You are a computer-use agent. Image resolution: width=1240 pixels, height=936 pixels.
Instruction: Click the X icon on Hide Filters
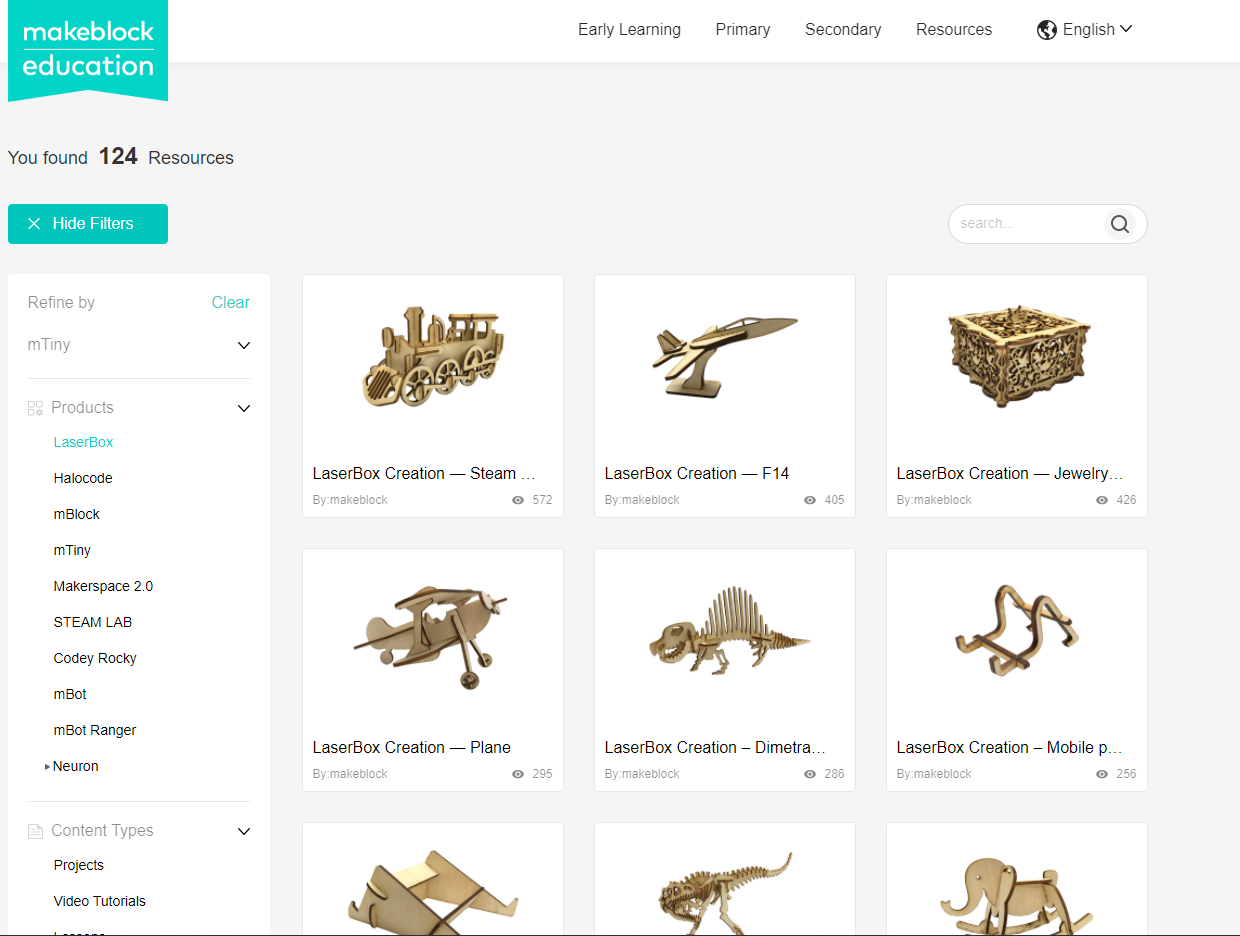(34, 224)
